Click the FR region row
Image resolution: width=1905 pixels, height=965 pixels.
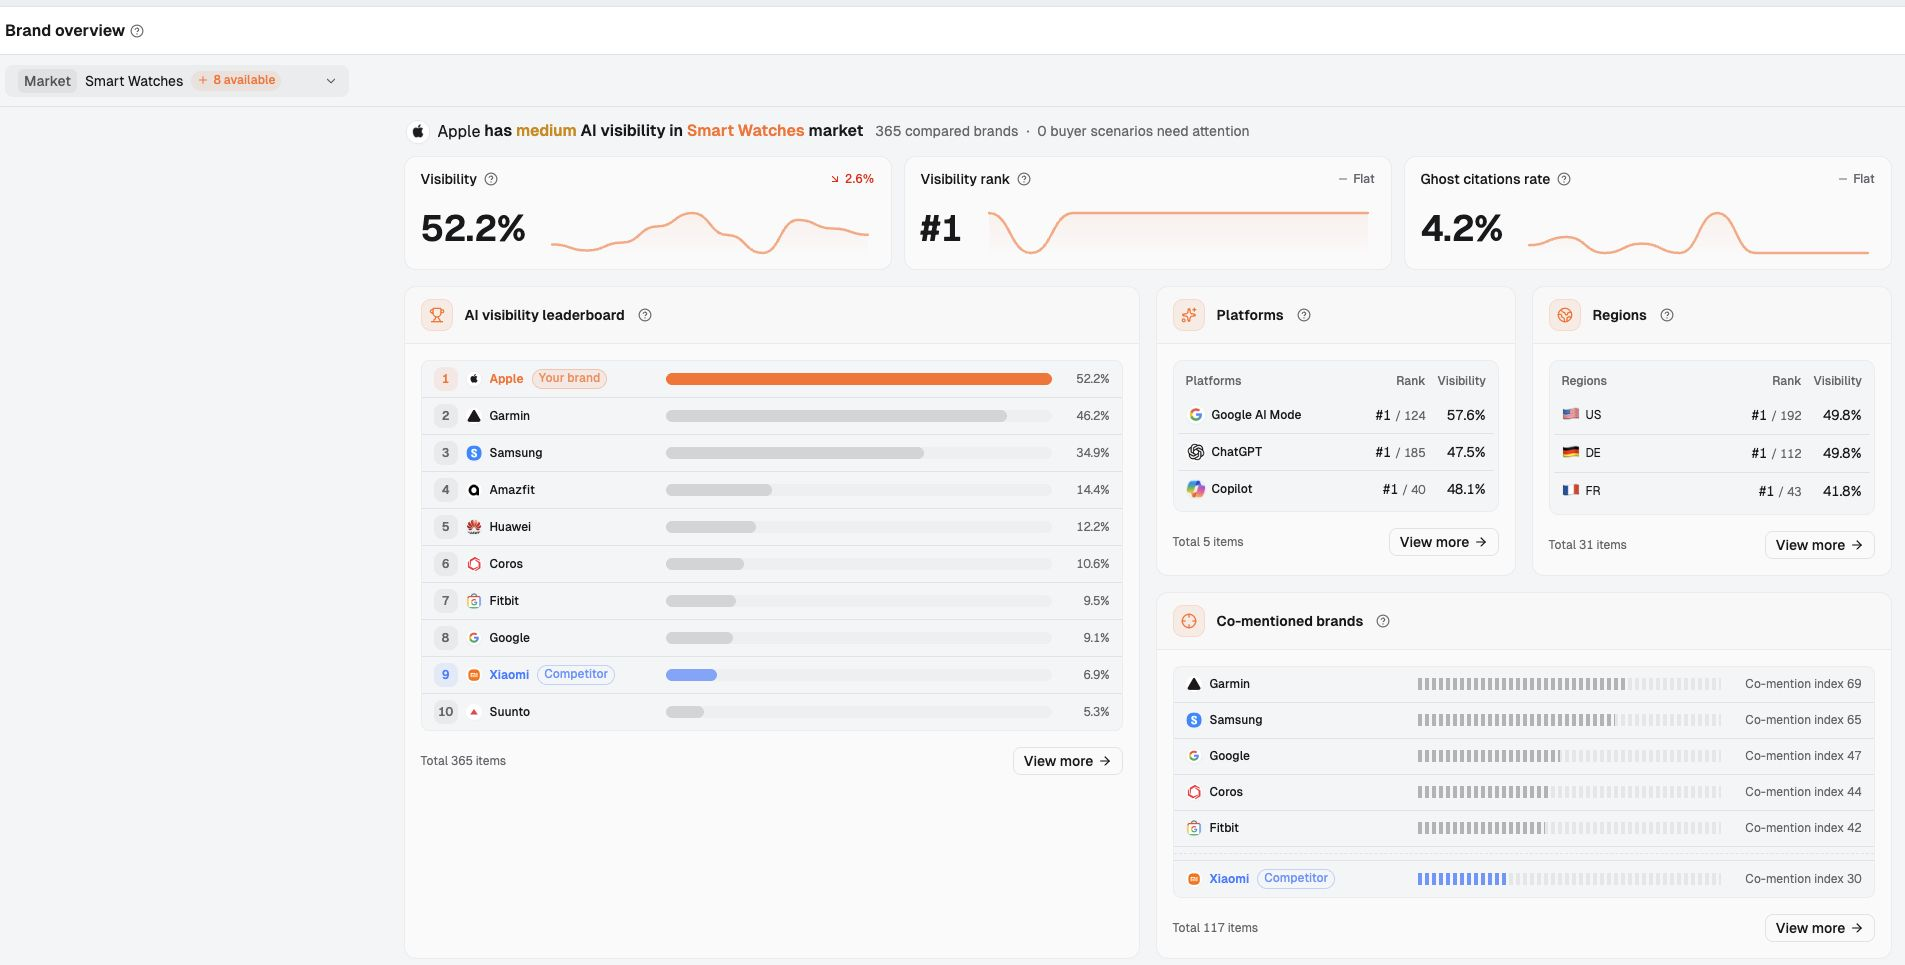click(x=1711, y=491)
